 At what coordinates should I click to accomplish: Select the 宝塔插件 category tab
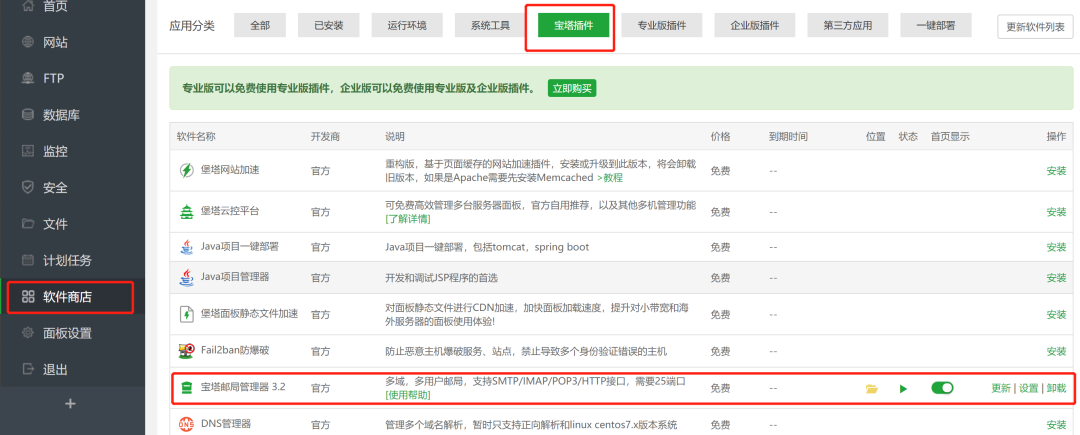(x=574, y=25)
